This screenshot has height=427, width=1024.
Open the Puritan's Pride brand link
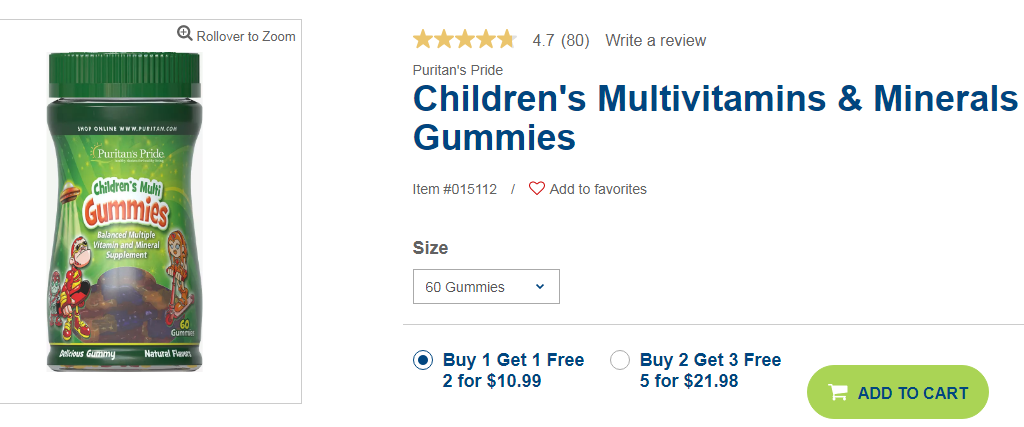[x=458, y=71]
